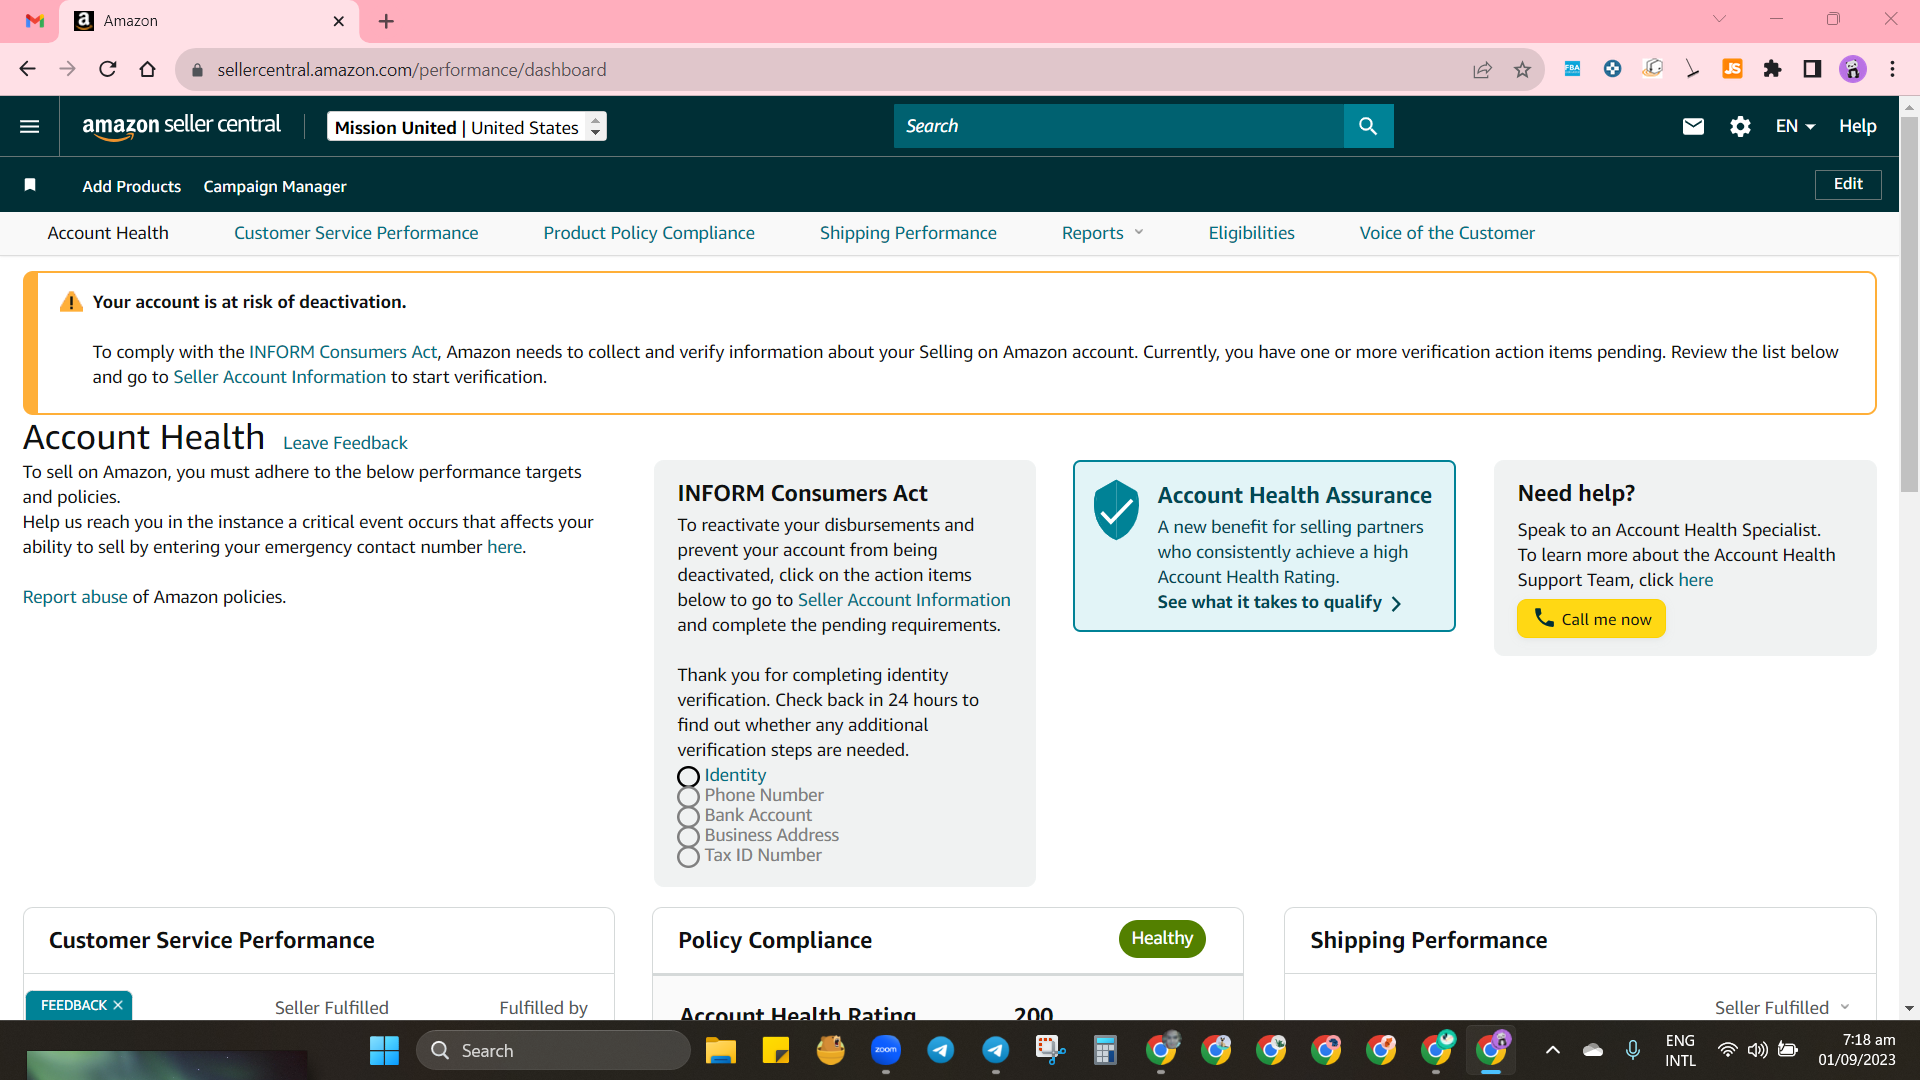Click the Healthy status badge
Image resolution: width=1920 pixels, height=1080 pixels.
point(1162,938)
